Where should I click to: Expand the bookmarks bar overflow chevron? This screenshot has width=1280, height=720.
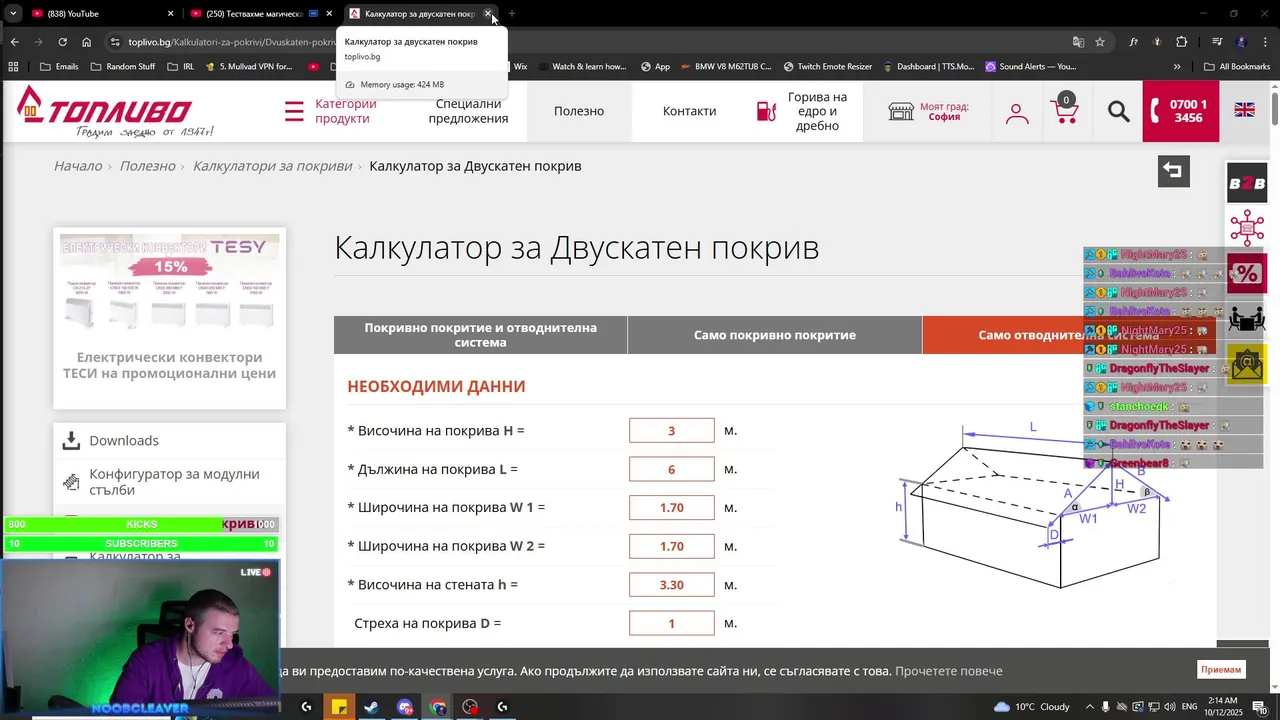[x=1177, y=67]
